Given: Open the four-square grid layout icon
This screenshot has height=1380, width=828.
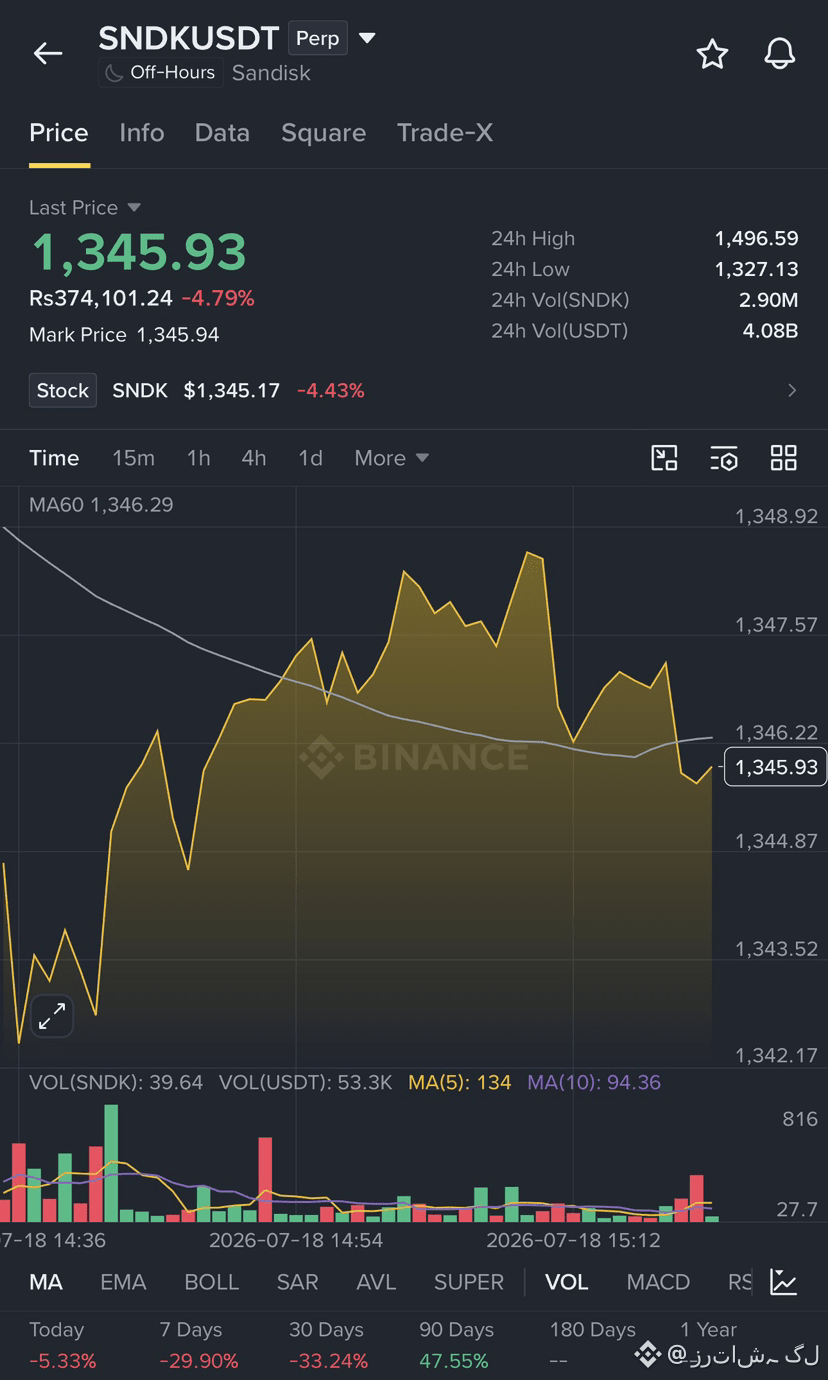Looking at the screenshot, I should 784,458.
